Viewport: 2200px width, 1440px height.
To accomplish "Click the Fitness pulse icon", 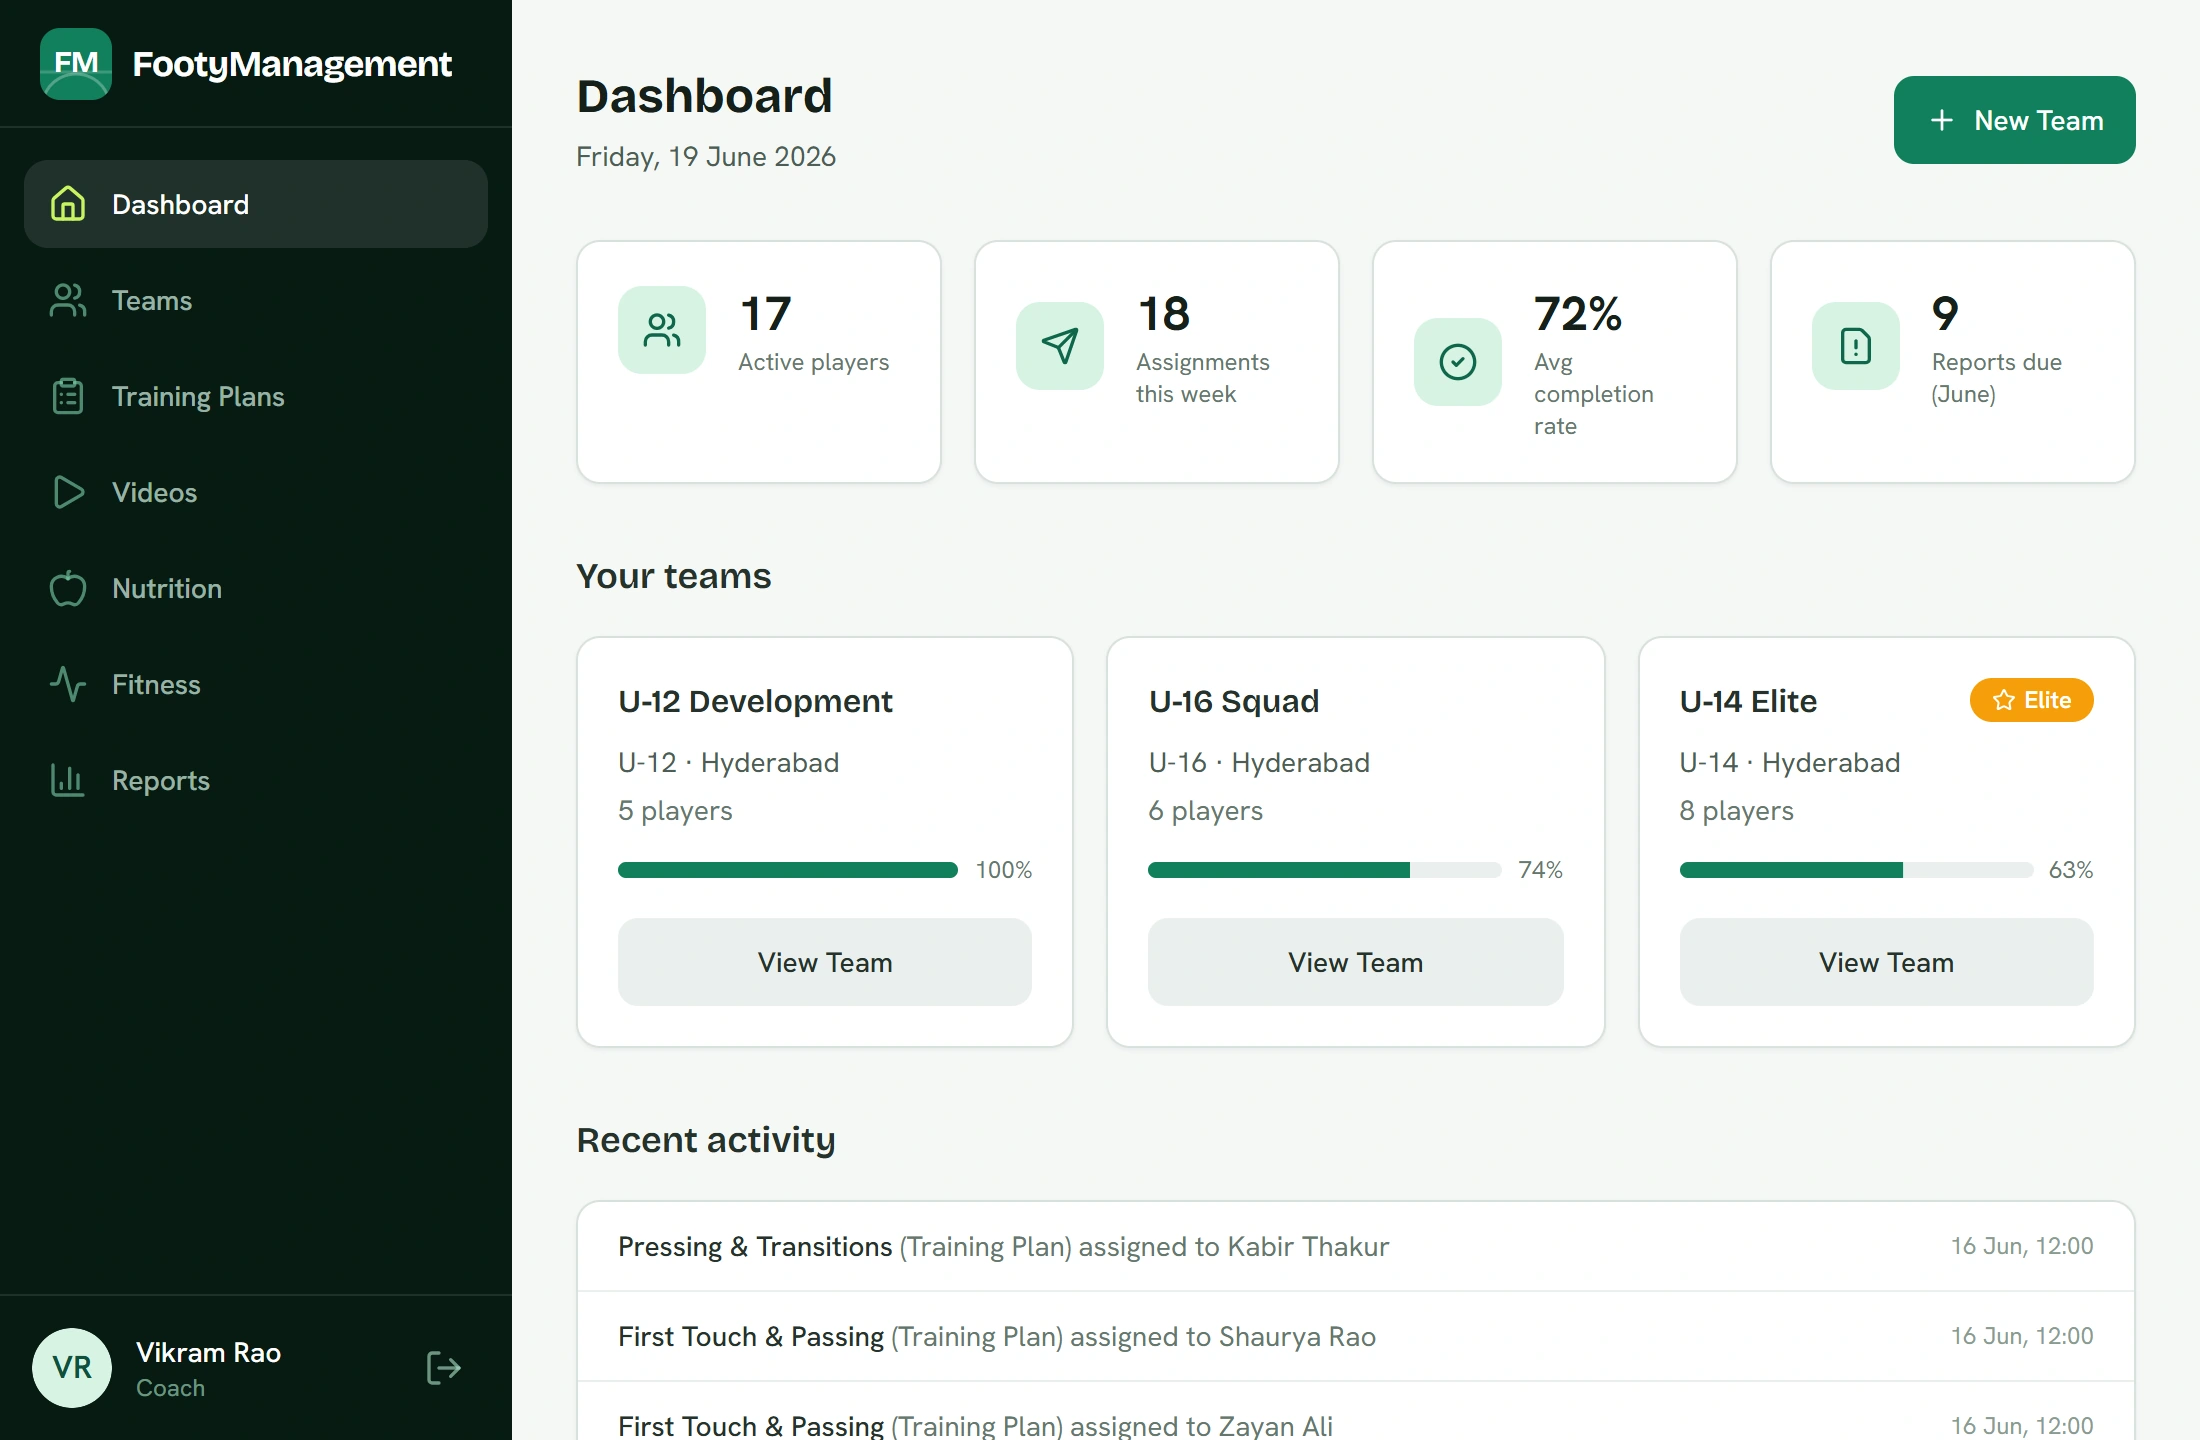I will pos(68,684).
